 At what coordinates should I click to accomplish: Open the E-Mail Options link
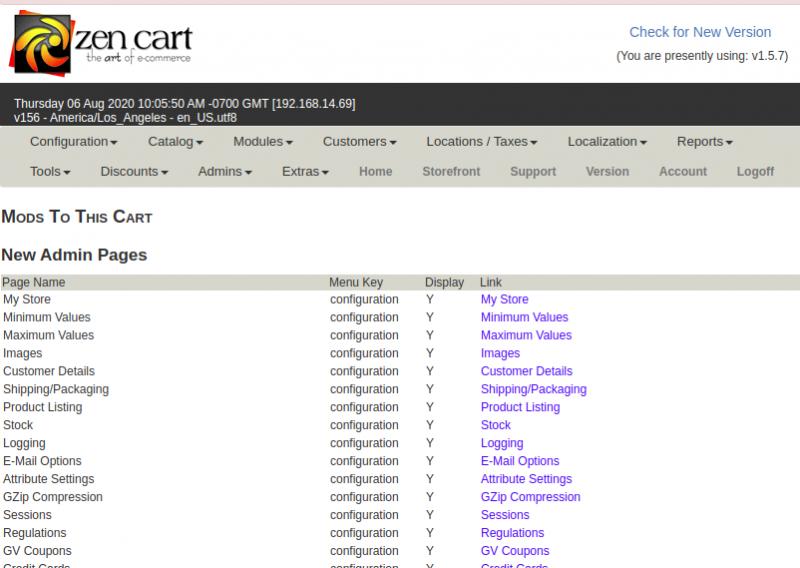tap(520, 461)
